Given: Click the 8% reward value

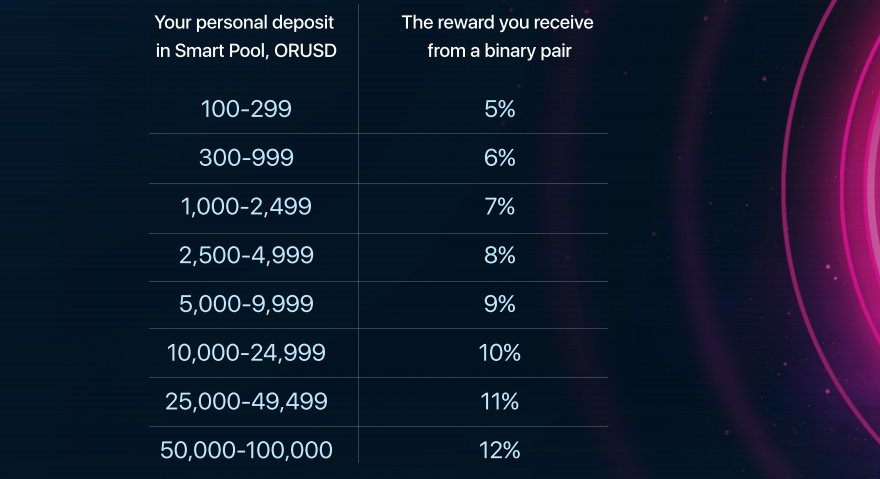Looking at the screenshot, I should pos(499,256).
